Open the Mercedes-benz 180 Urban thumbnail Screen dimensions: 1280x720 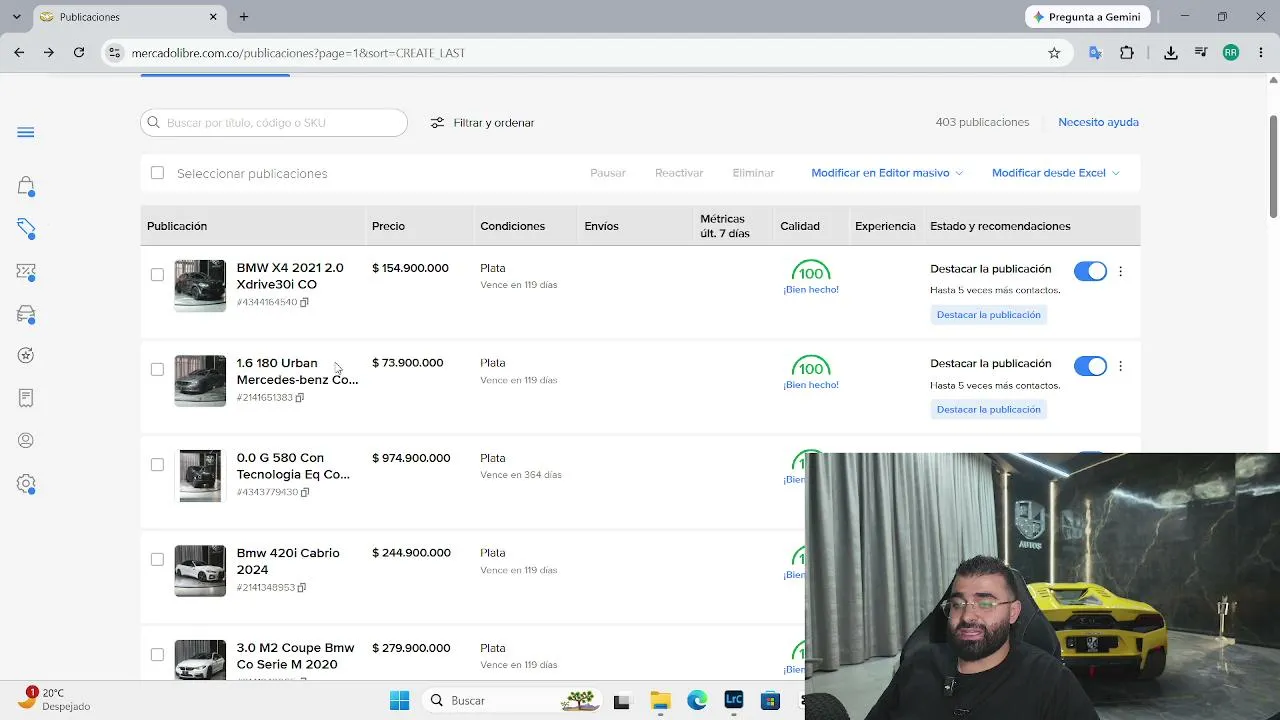click(x=200, y=381)
